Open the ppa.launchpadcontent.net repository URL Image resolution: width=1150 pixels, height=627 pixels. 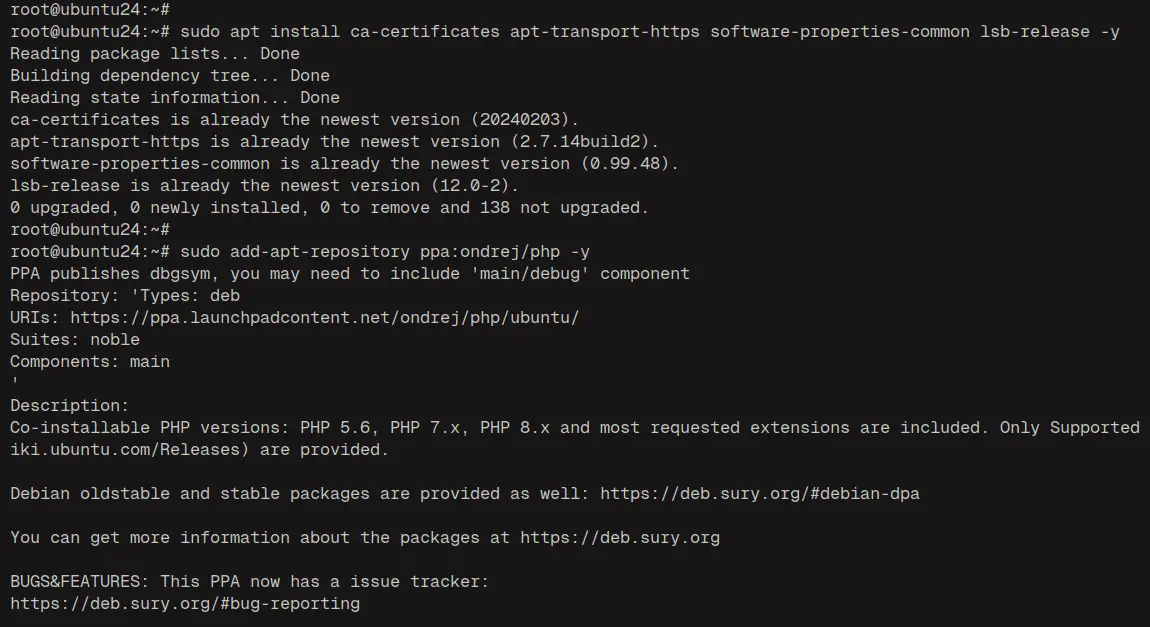[x=324, y=318]
